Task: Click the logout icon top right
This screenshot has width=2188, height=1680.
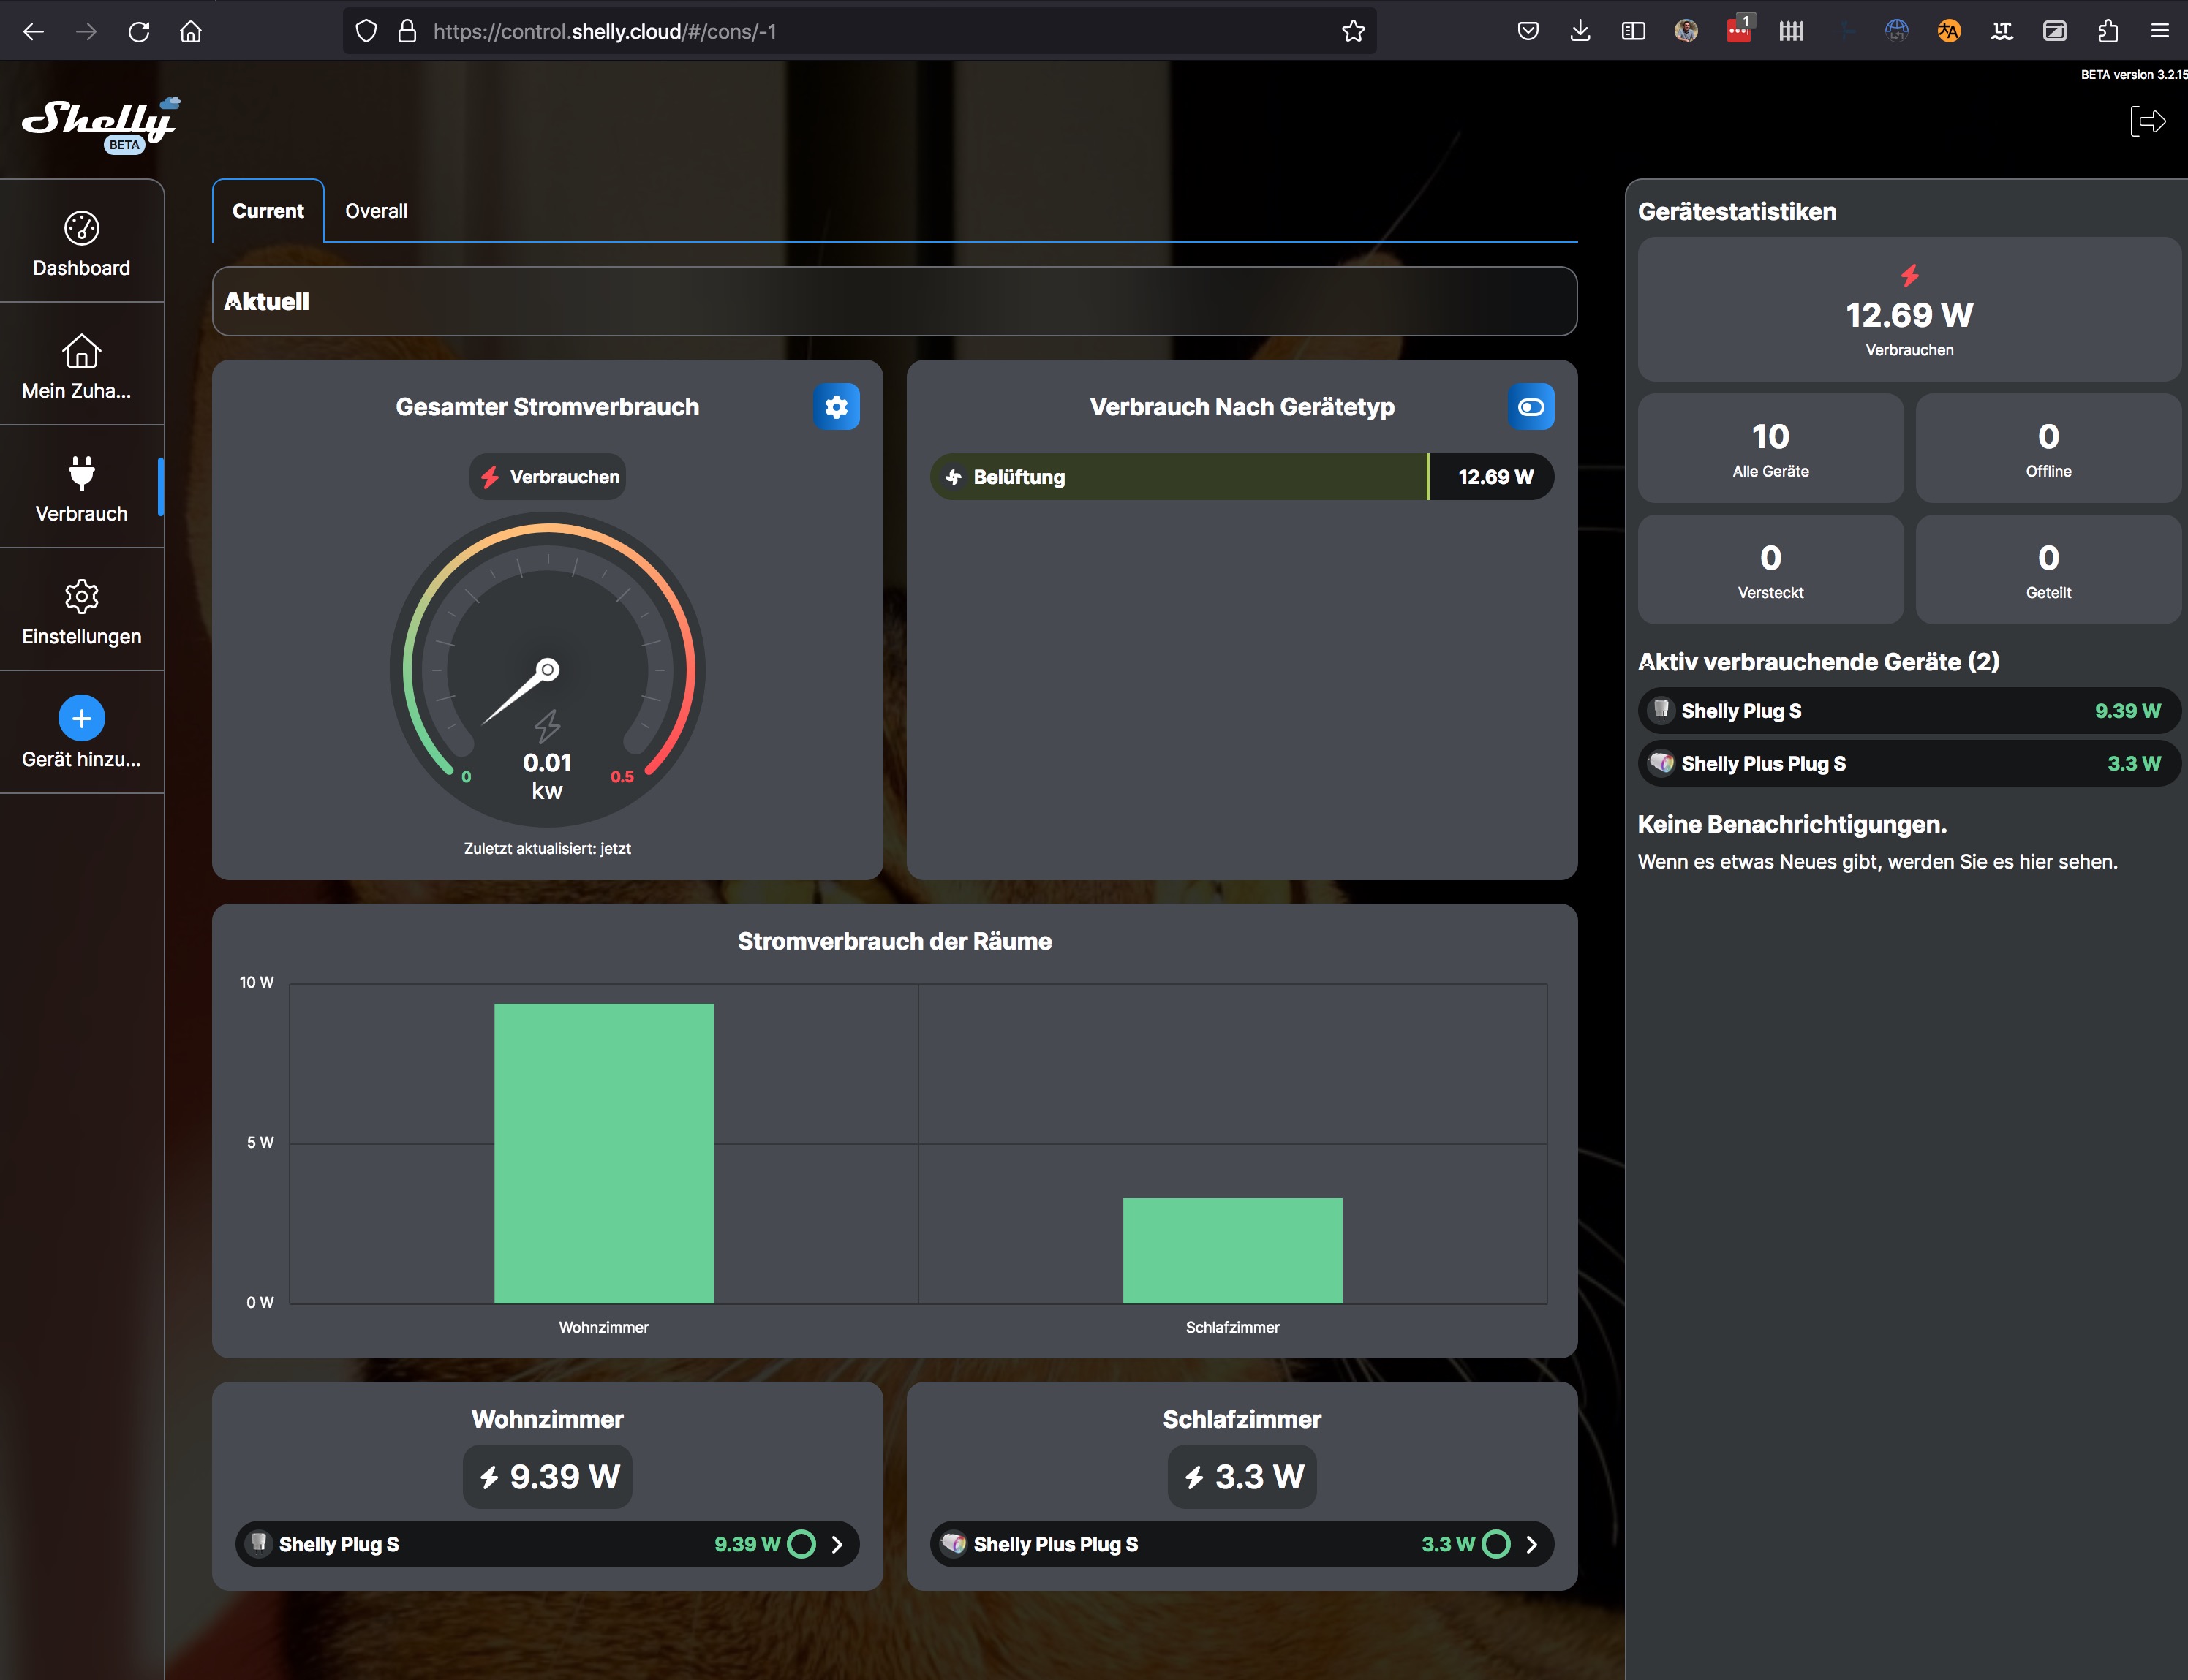Action: pos(2147,122)
